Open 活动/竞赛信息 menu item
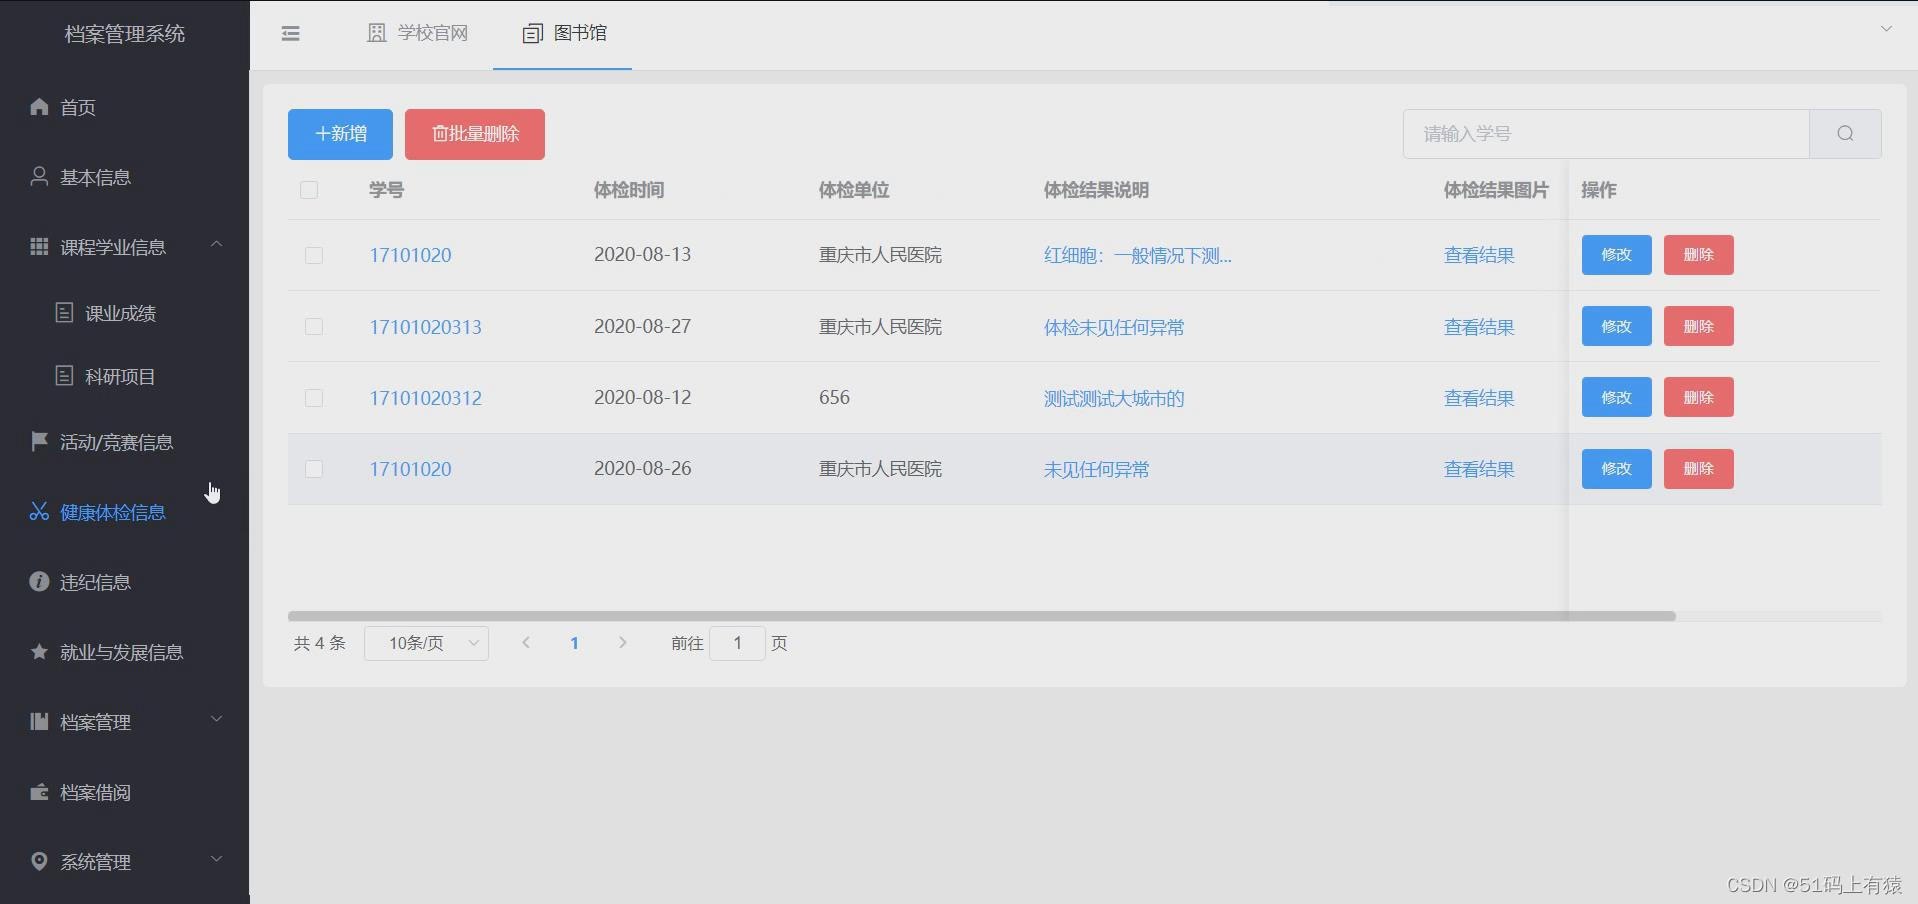Viewport: 1918px width, 904px height. [x=124, y=442]
